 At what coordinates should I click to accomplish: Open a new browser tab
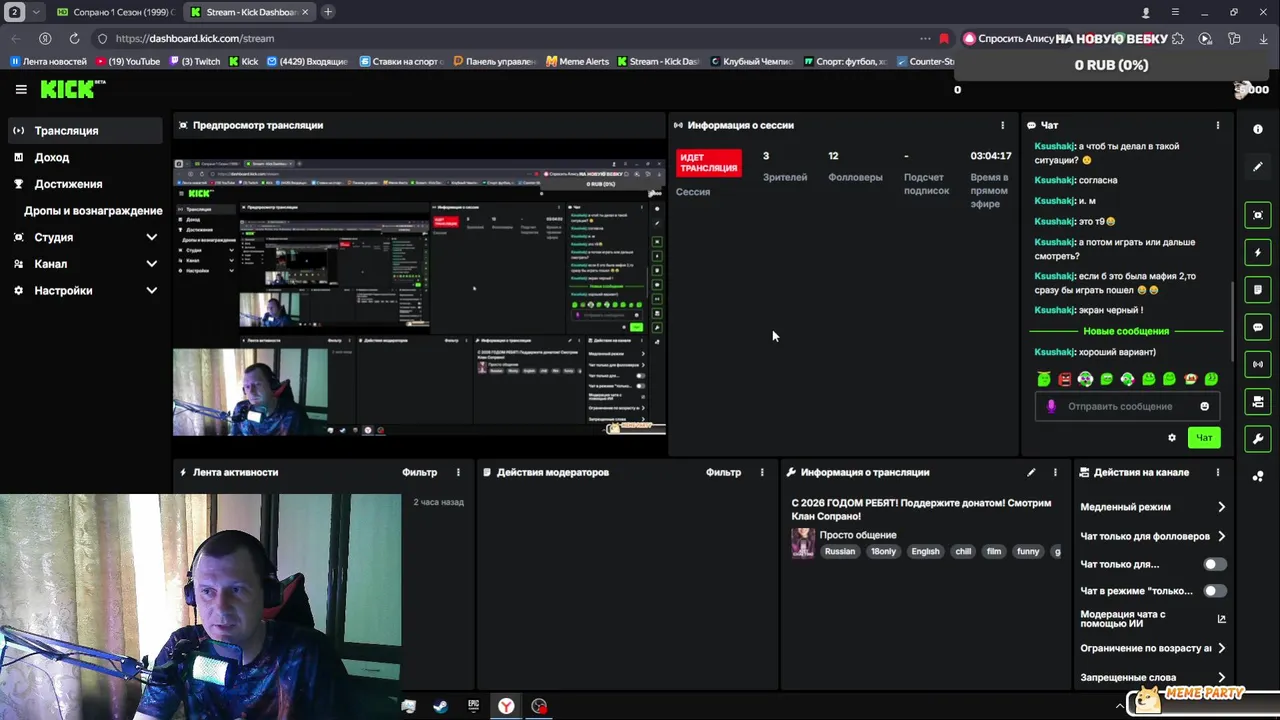click(327, 12)
